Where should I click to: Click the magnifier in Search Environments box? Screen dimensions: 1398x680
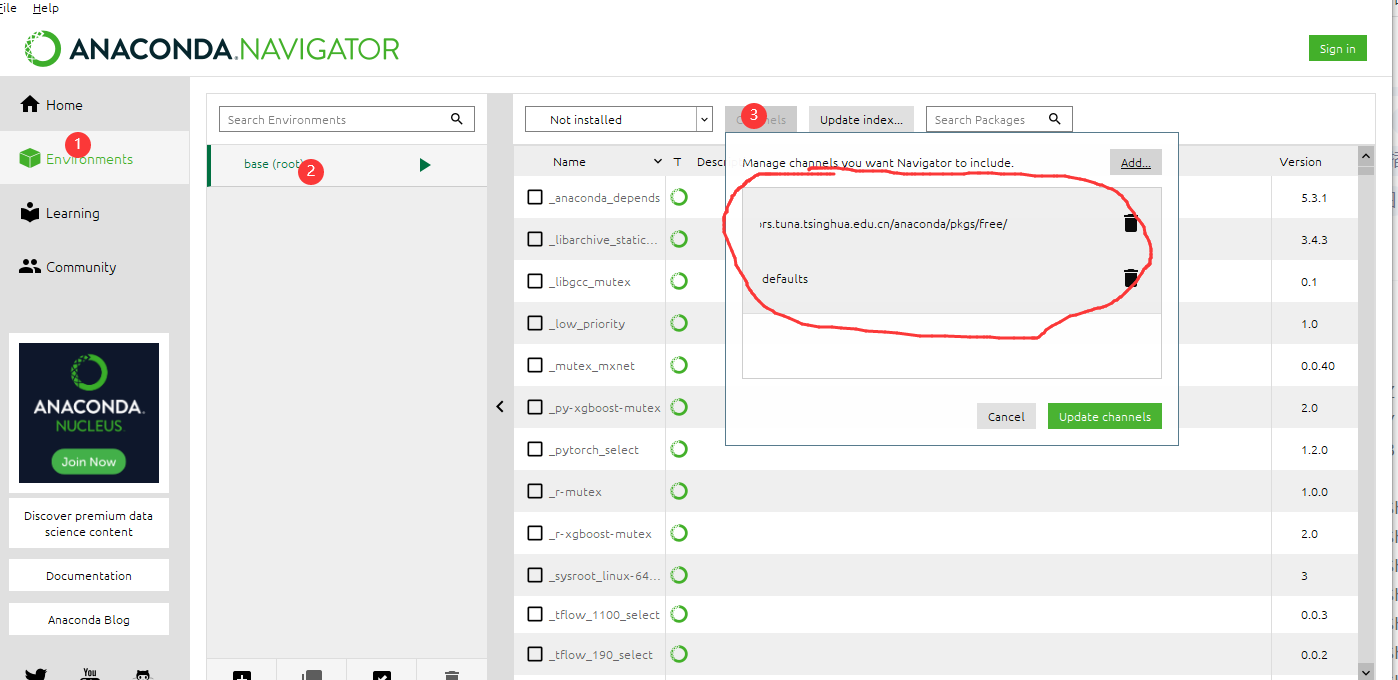click(x=457, y=119)
